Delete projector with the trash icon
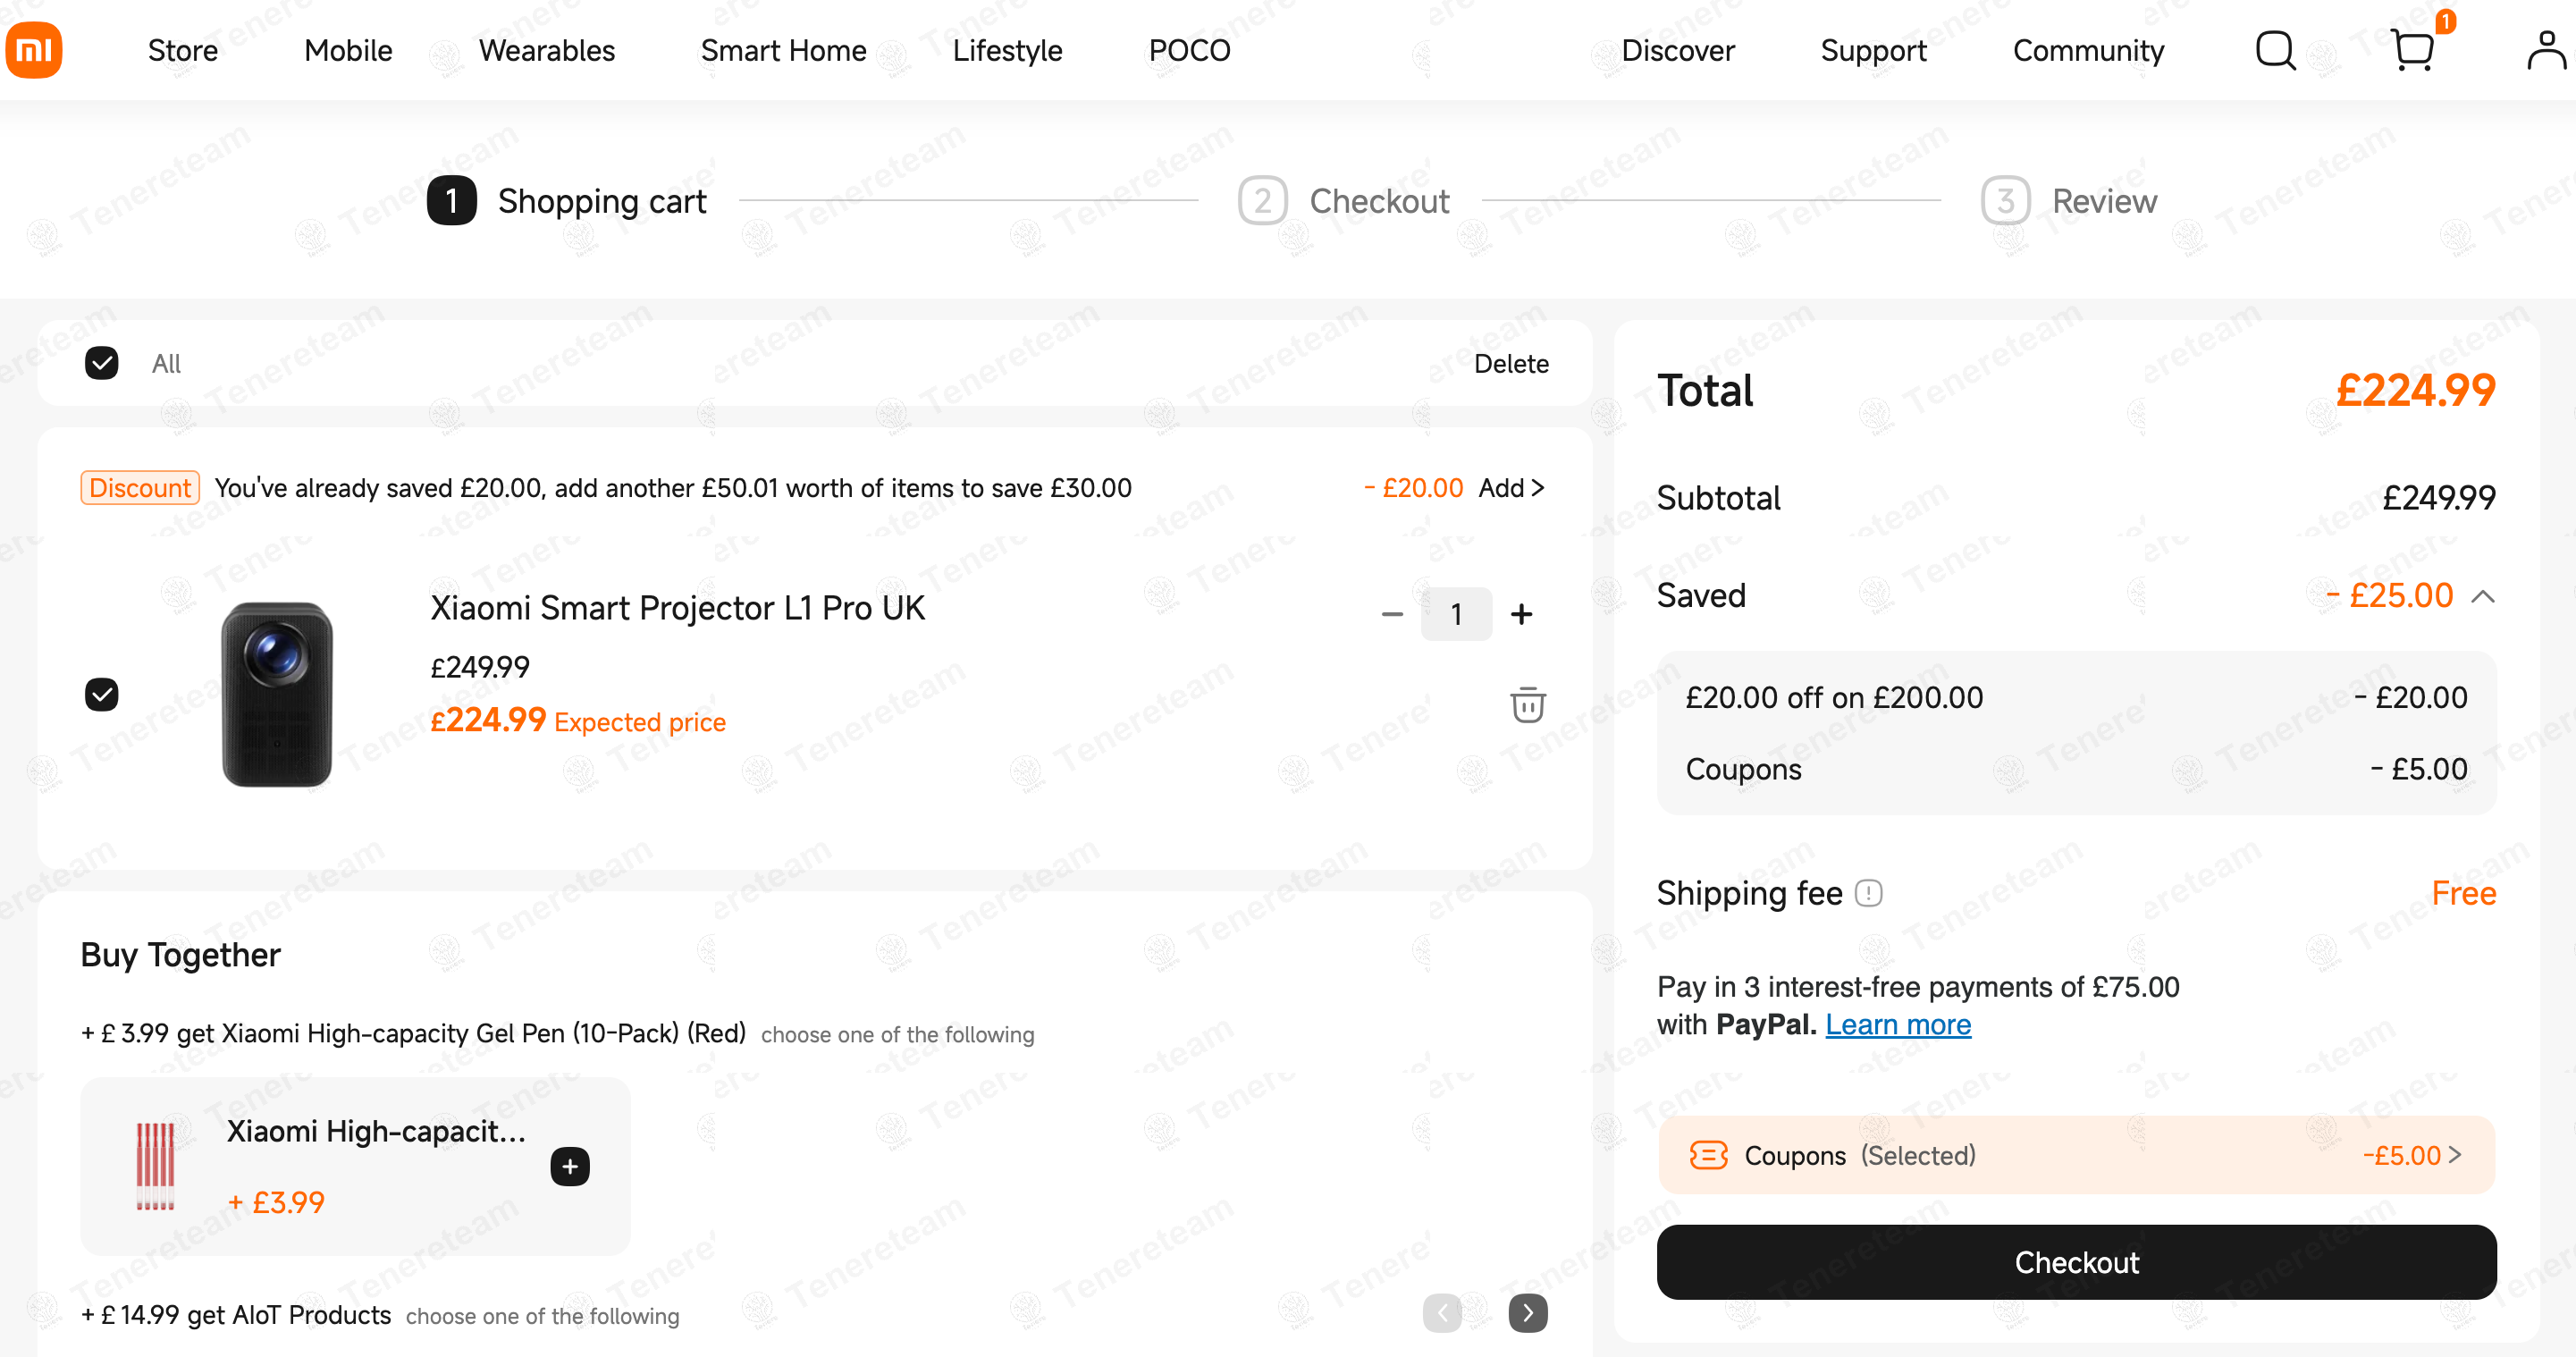 (1527, 705)
